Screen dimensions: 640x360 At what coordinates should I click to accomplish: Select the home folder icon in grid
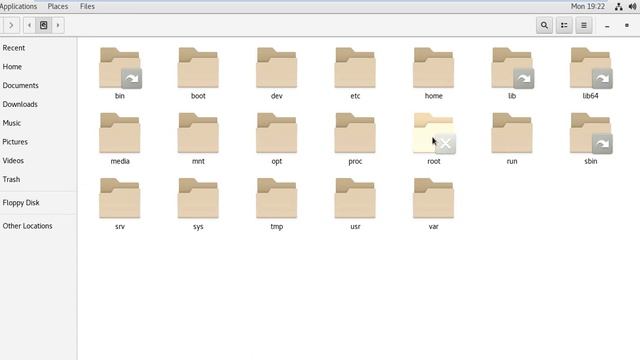point(433,68)
